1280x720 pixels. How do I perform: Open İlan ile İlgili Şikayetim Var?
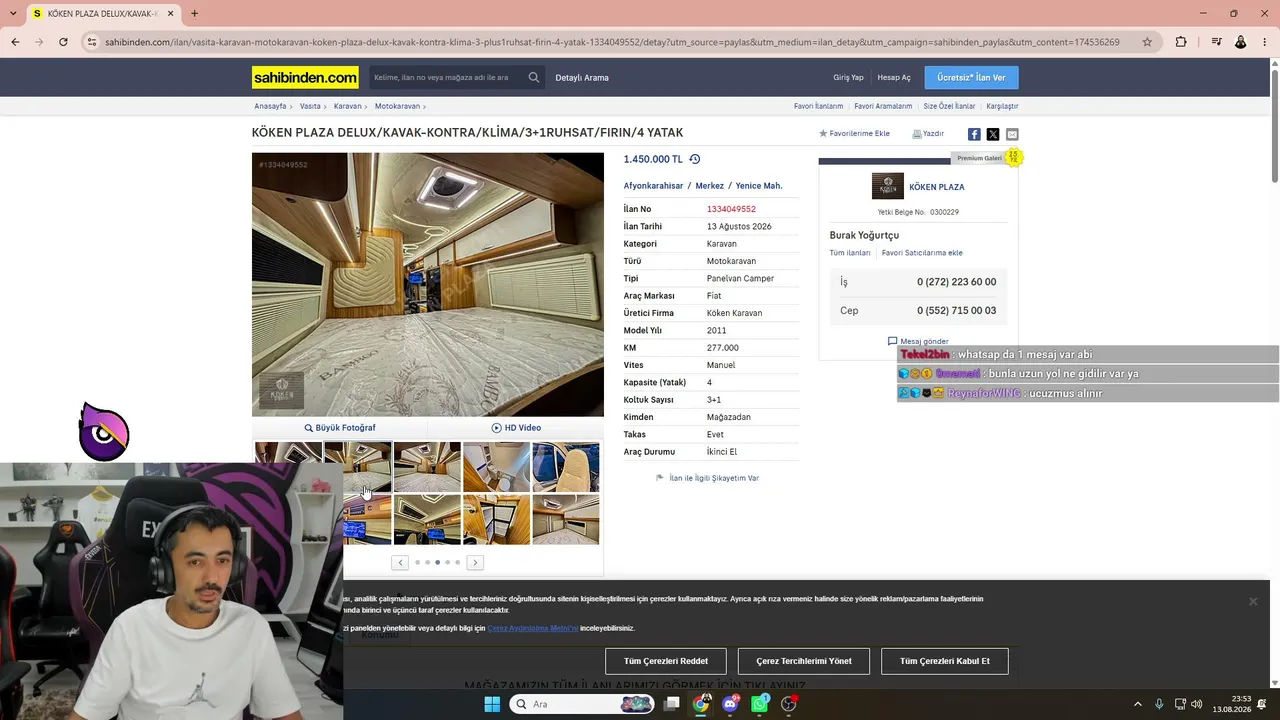[x=707, y=478]
